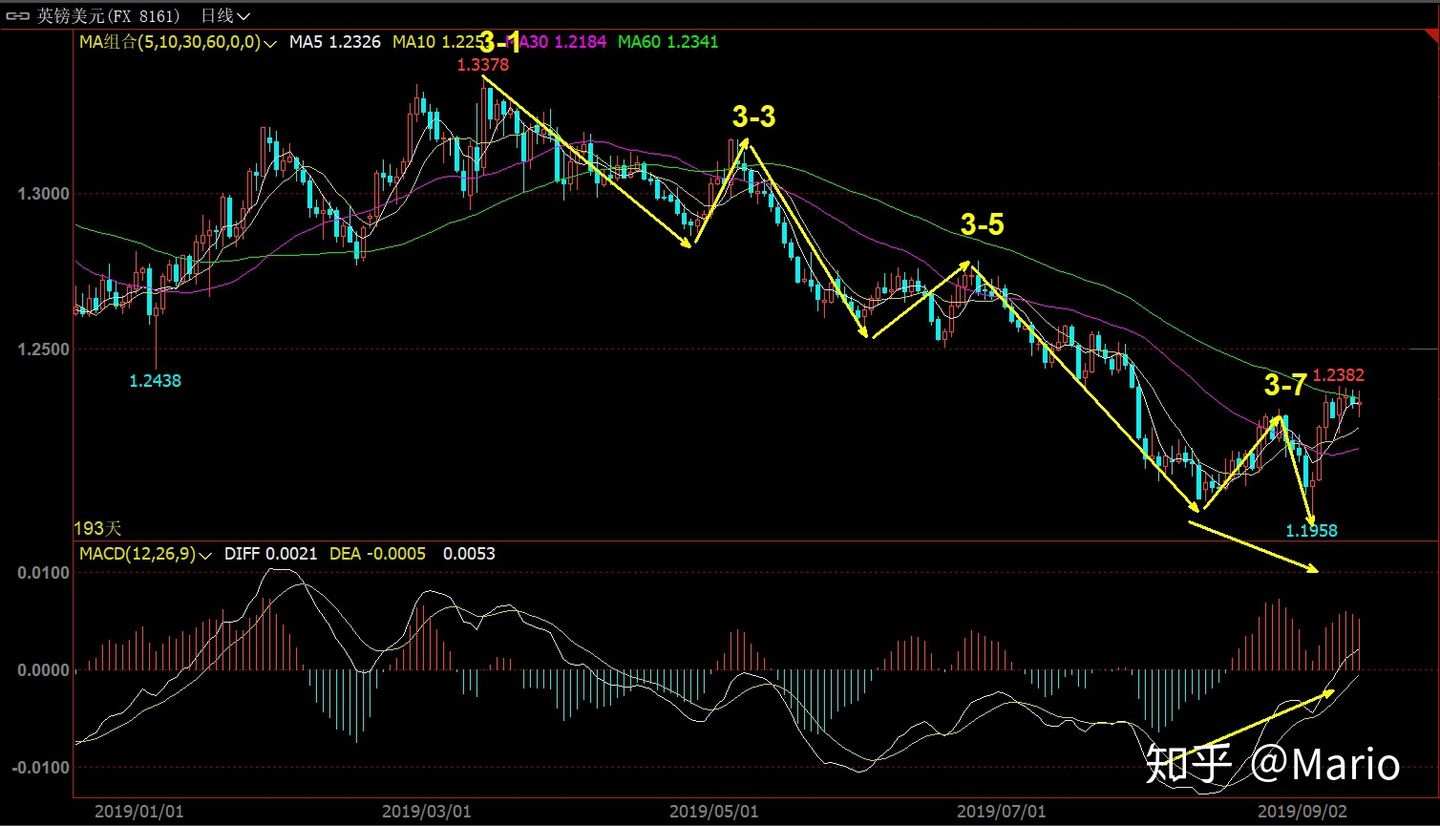Expand the MACD(12,26,9) parameter dropdown

[207, 554]
